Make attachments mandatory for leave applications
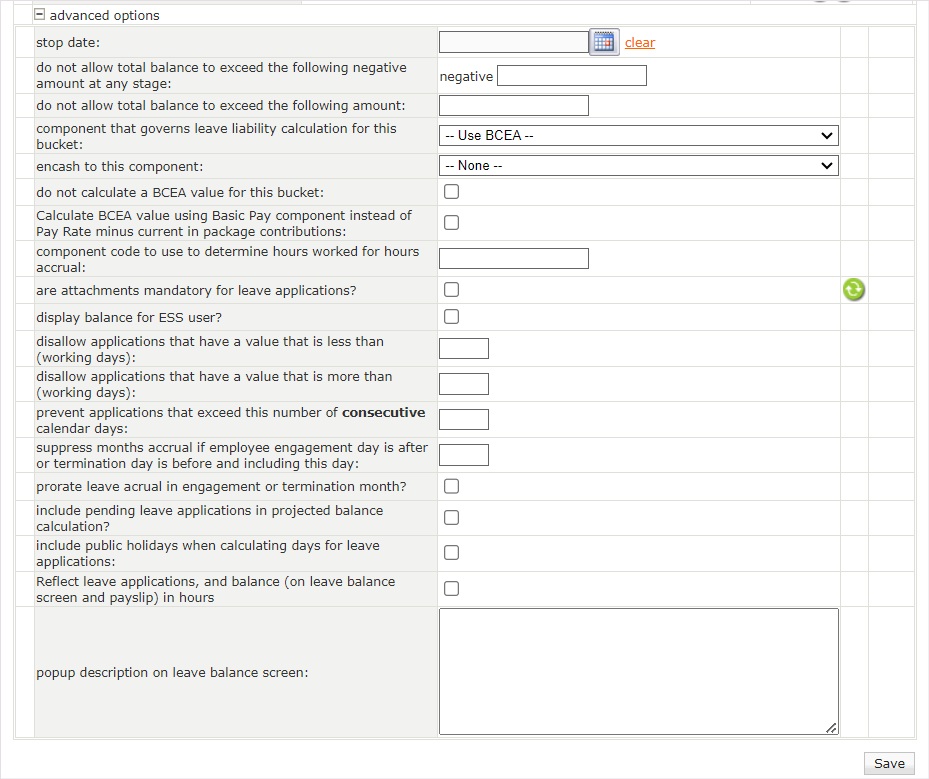929x779 pixels. point(452,290)
